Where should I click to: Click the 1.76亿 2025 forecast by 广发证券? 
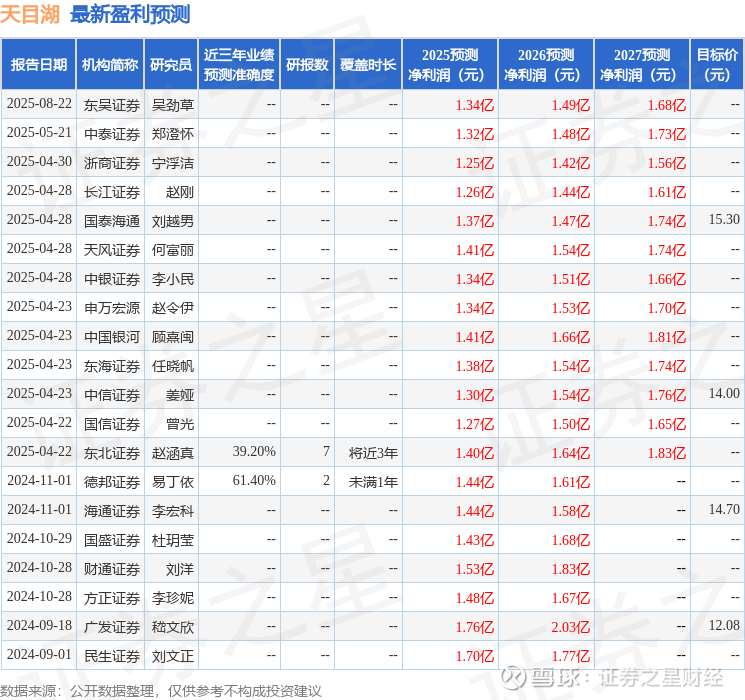click(x=475, y=627)
